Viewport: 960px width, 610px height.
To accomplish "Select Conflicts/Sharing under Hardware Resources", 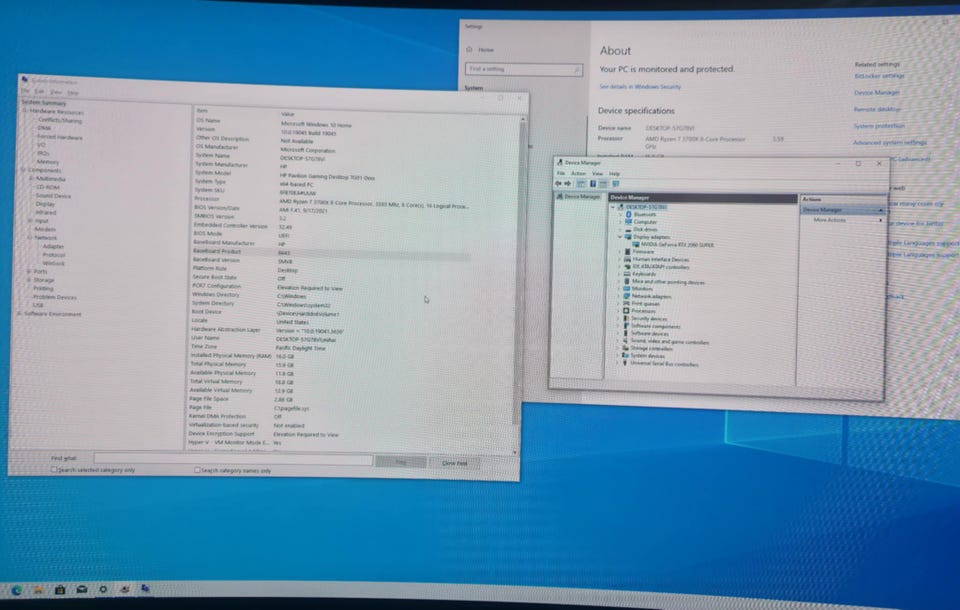I will (x=60, y=120).
